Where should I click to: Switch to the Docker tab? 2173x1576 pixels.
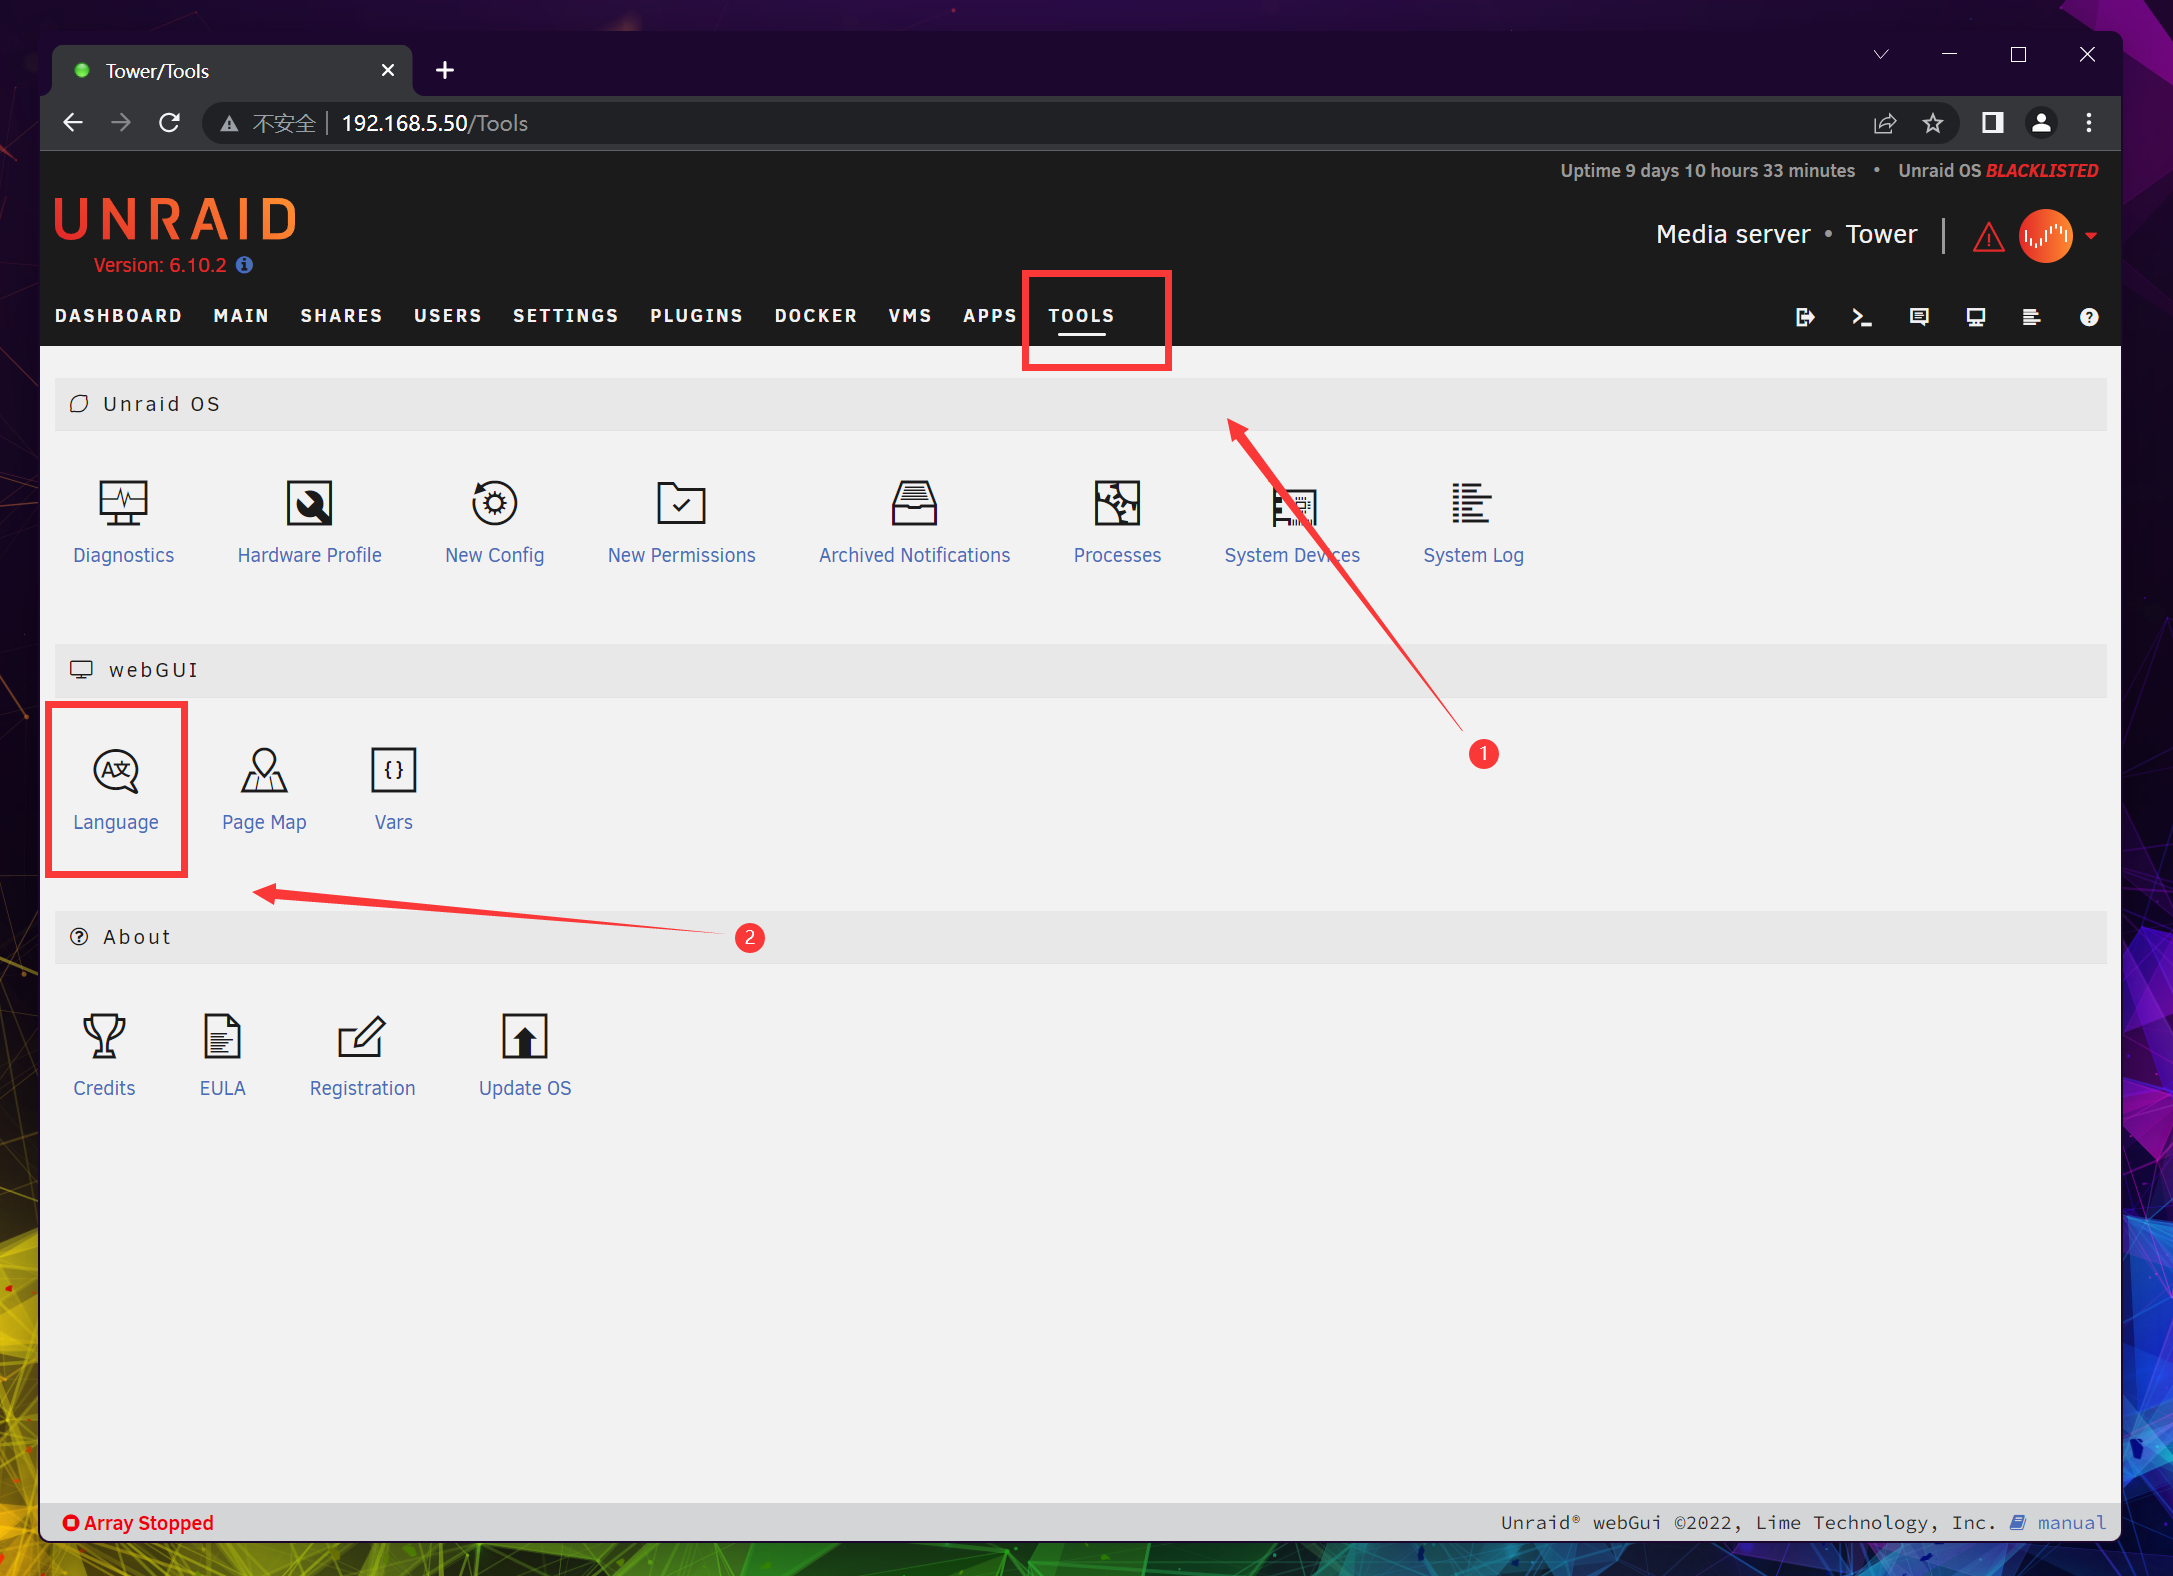pyautogui.click(x=815, y=316)
